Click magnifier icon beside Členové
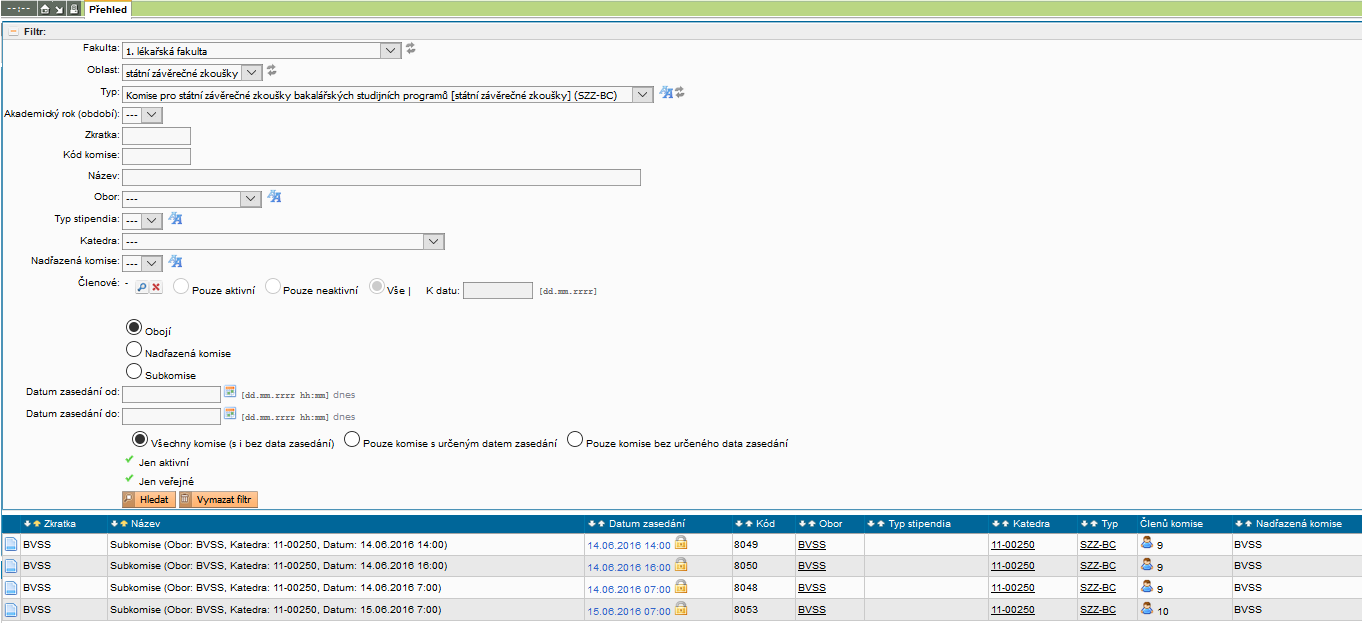 point(142,288)
